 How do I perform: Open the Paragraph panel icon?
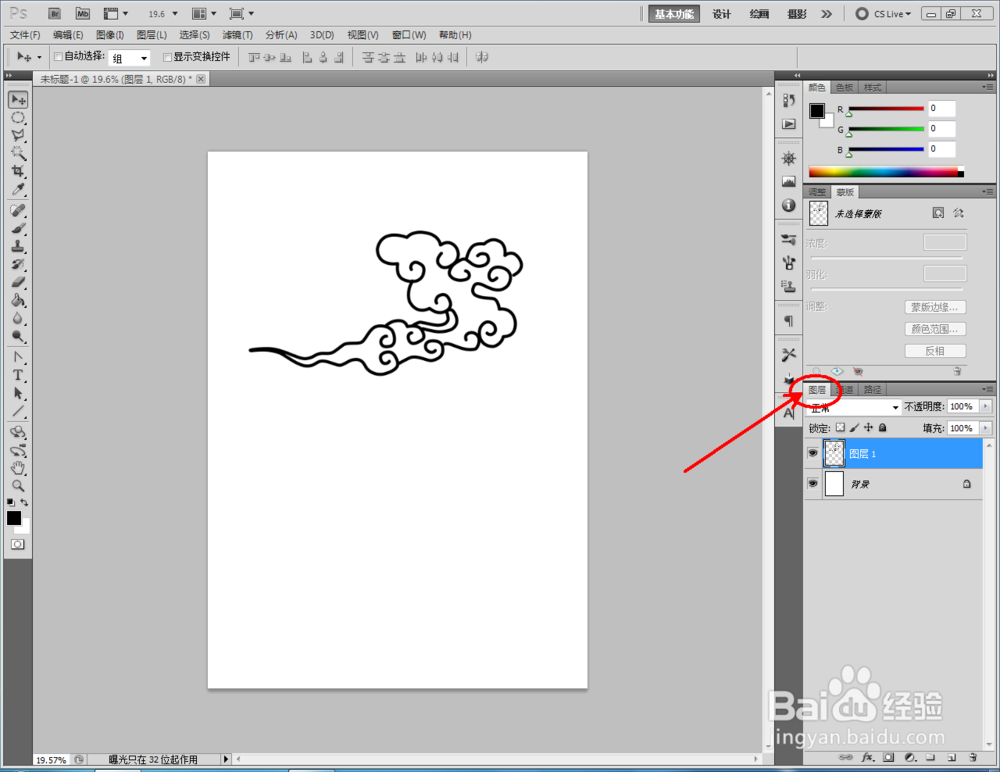click(789, 321)
